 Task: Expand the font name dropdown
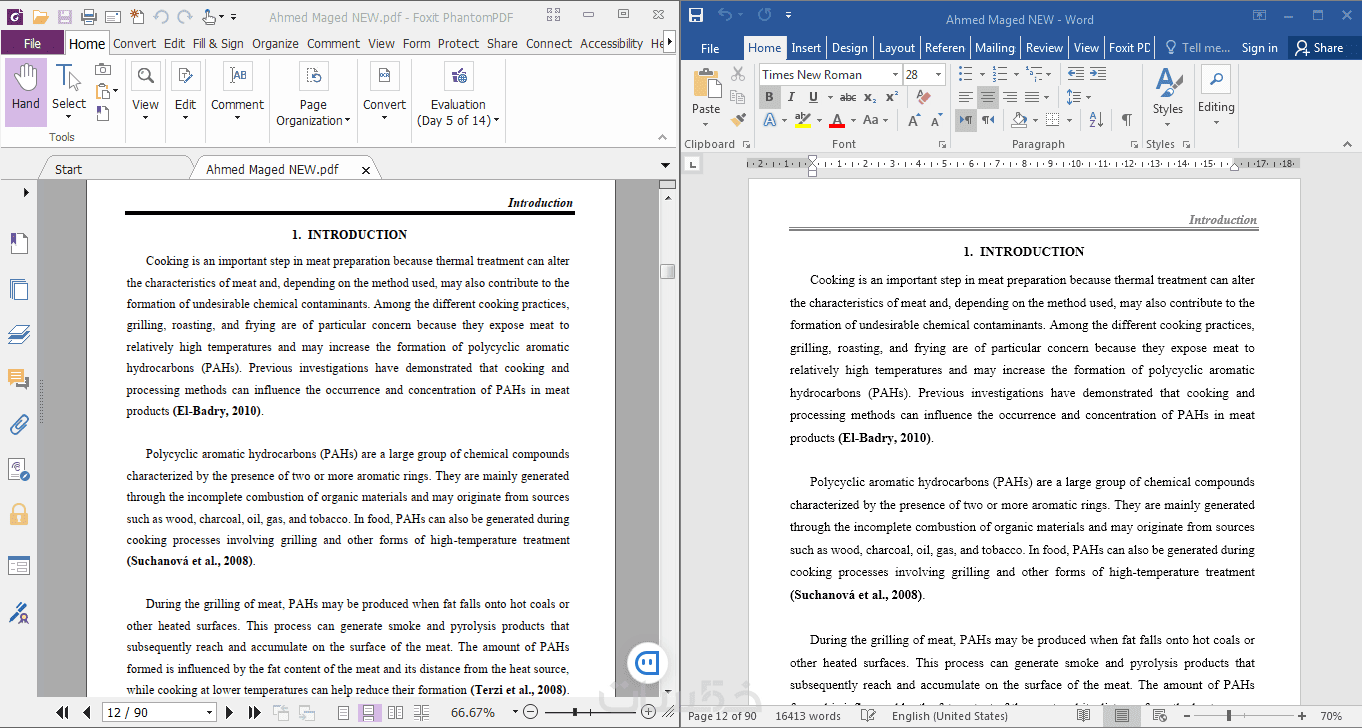coord(895,75)
